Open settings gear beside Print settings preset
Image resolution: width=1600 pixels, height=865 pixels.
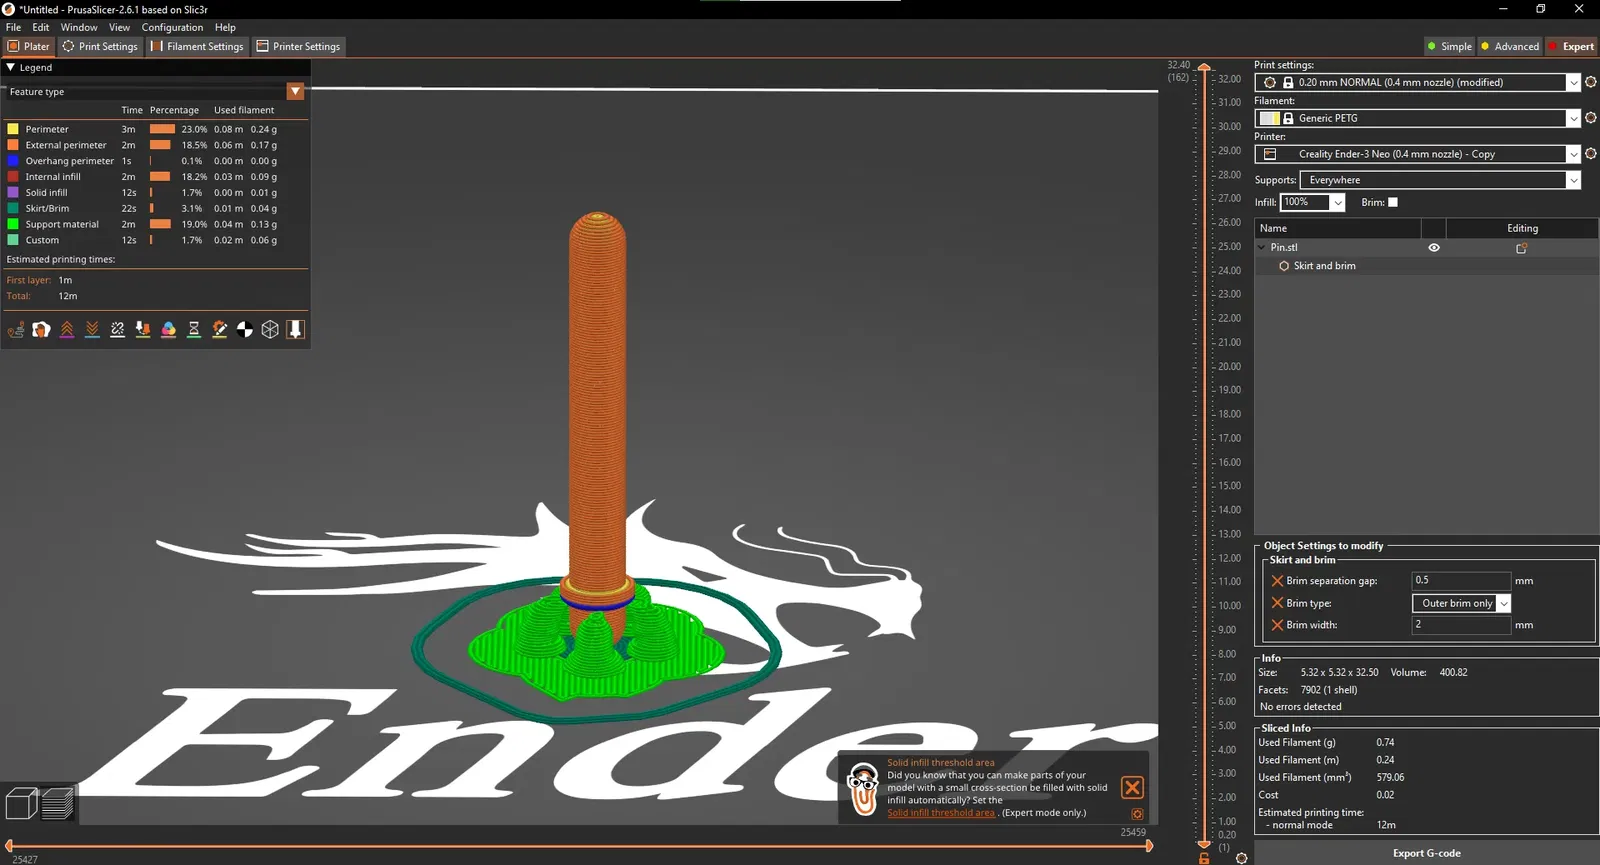point(1591,82)
